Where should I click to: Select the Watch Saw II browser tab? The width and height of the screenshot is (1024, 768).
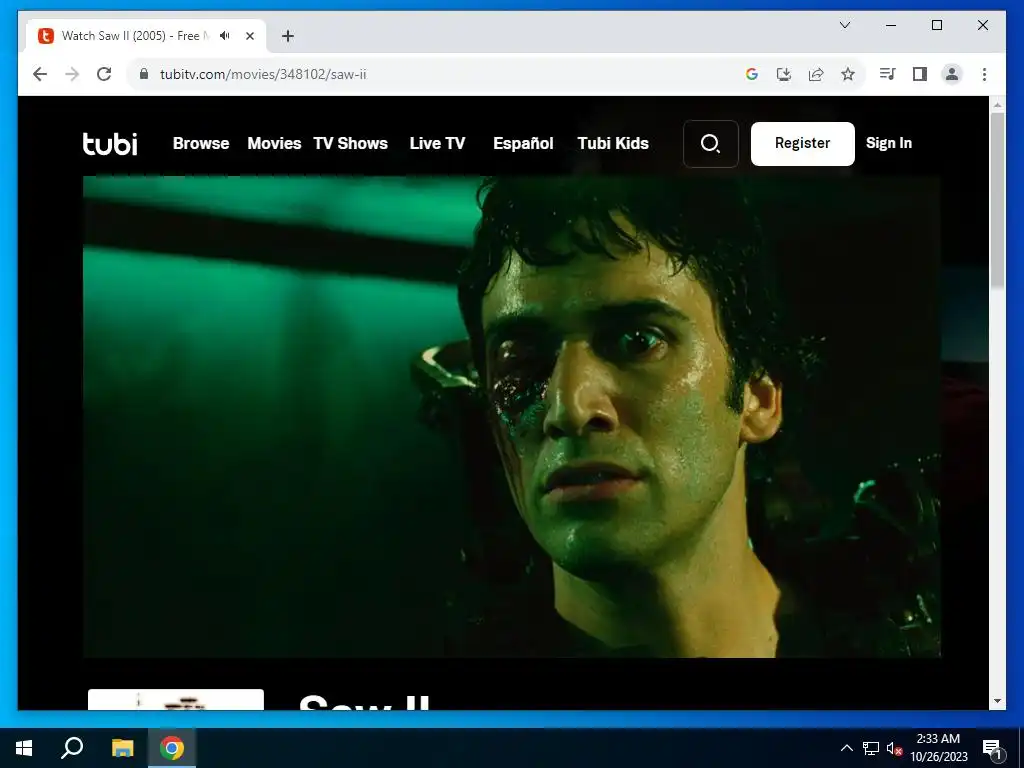(147, 36)
